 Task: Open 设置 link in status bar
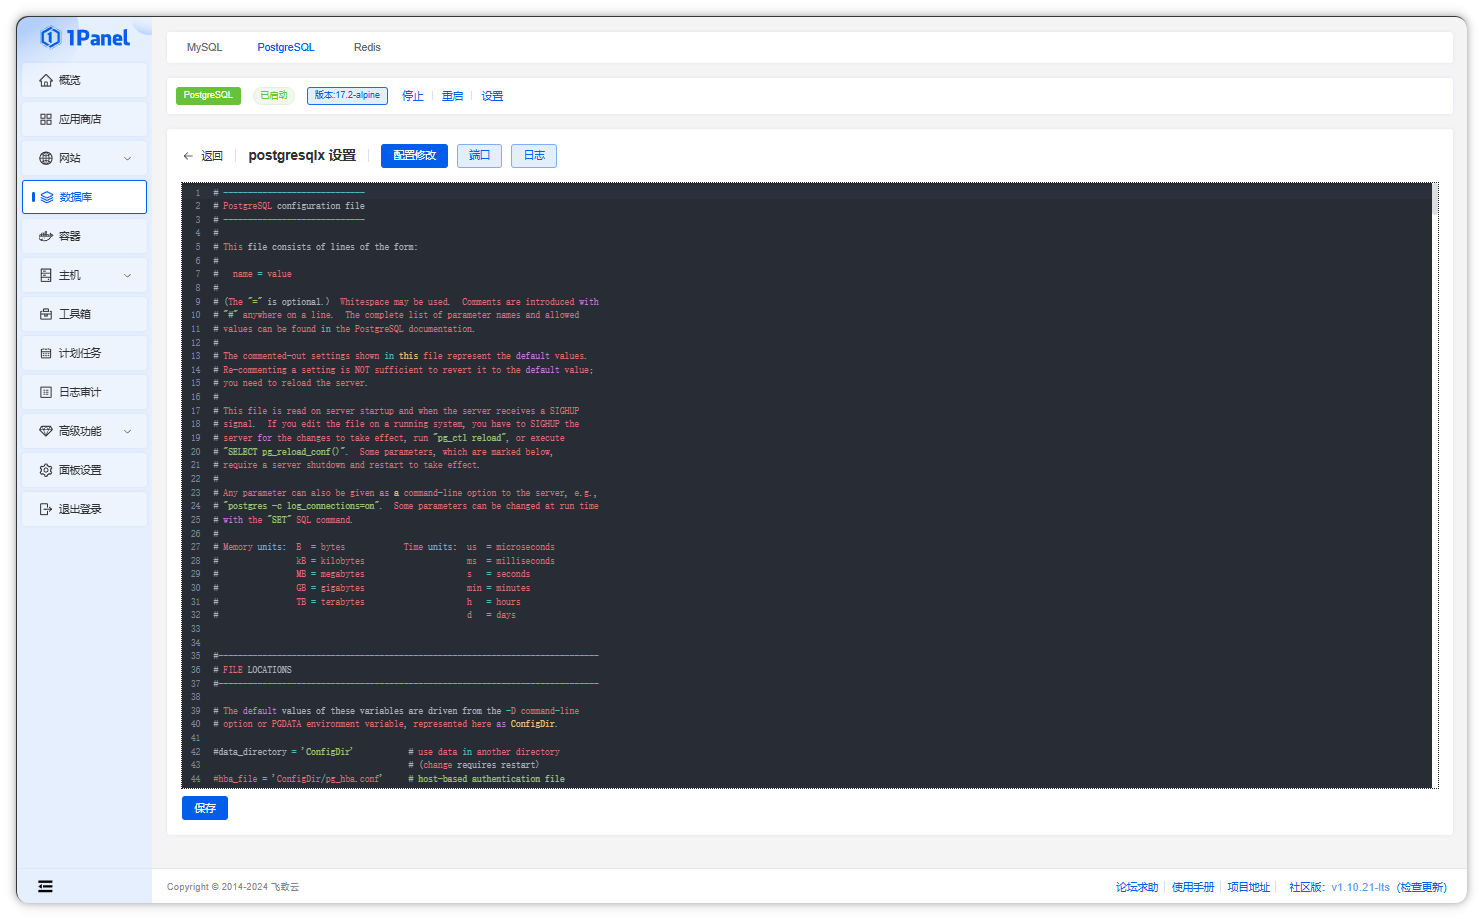click(492, 96)
